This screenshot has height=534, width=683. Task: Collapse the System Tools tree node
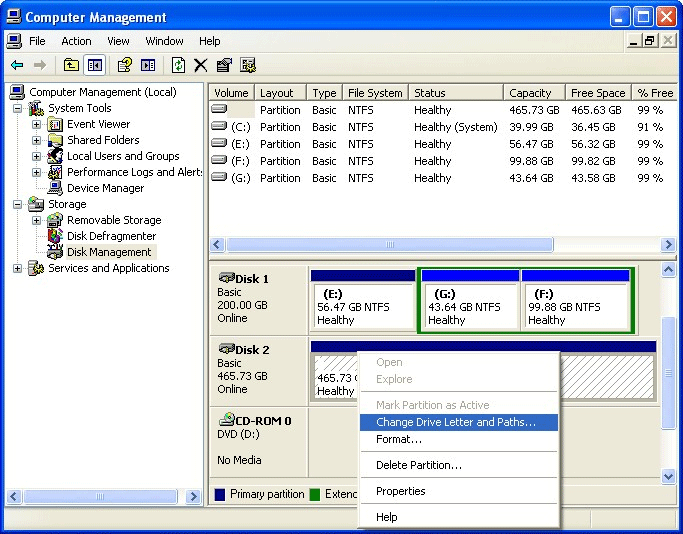pyautogui.click(x=17, y=108)
